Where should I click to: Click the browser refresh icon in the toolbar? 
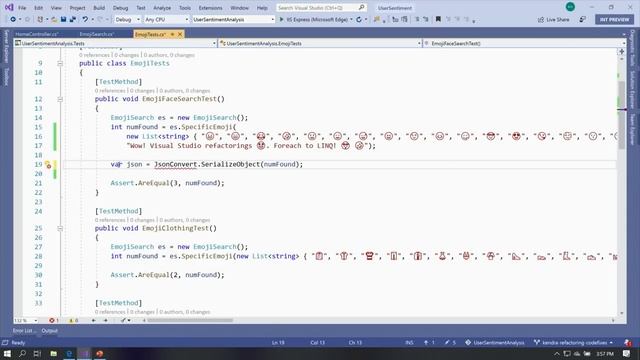point(359,19)
